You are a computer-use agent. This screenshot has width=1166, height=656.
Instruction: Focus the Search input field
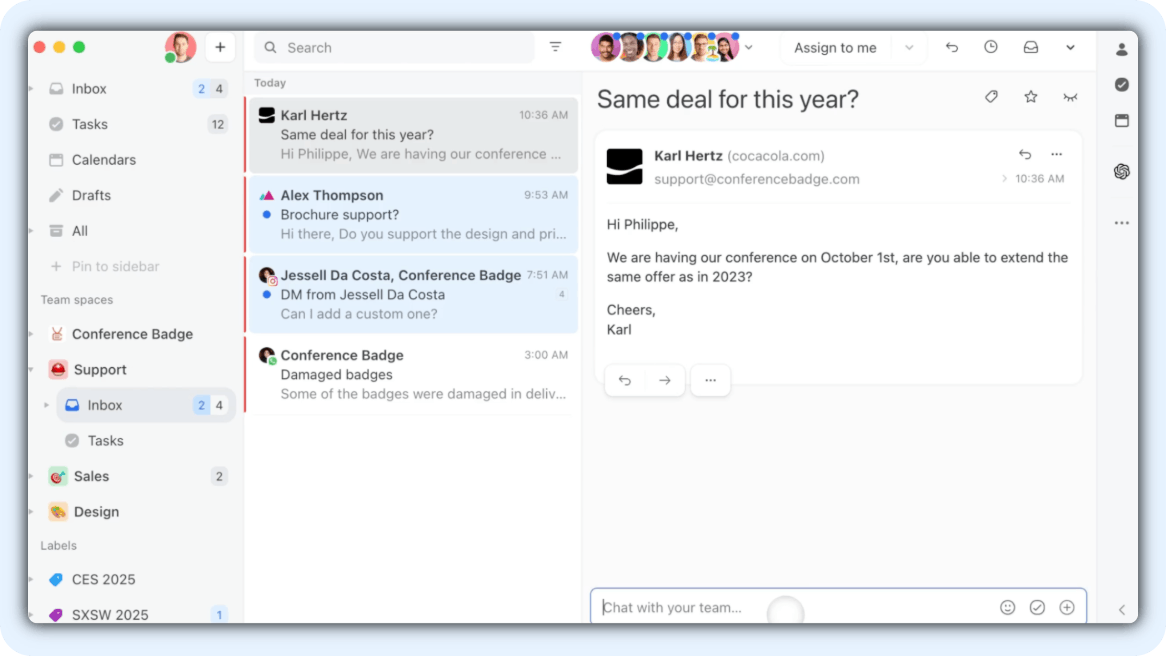coord(400,47)
